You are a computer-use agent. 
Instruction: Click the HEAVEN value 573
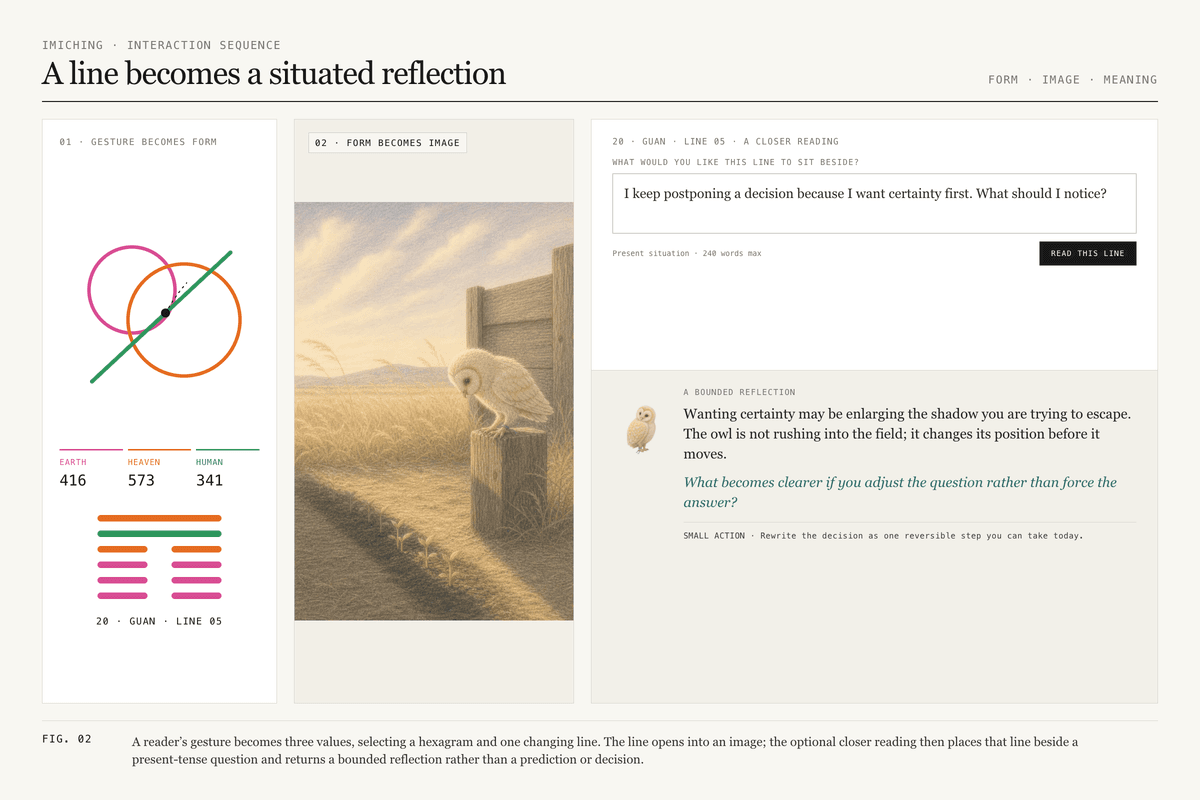point(141,480)
